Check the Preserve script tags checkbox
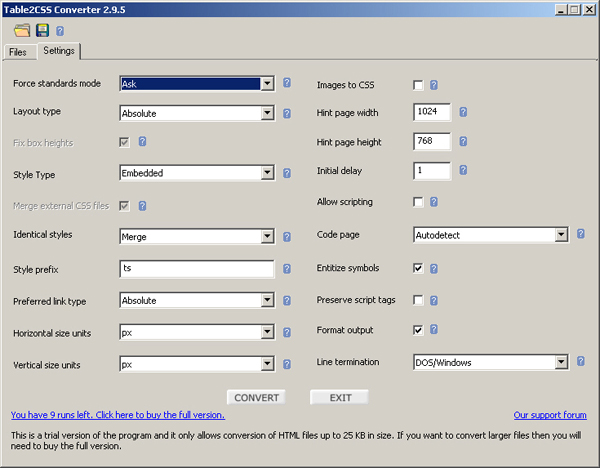The height and width of the screenshot is (468, 600). point(418,300)
